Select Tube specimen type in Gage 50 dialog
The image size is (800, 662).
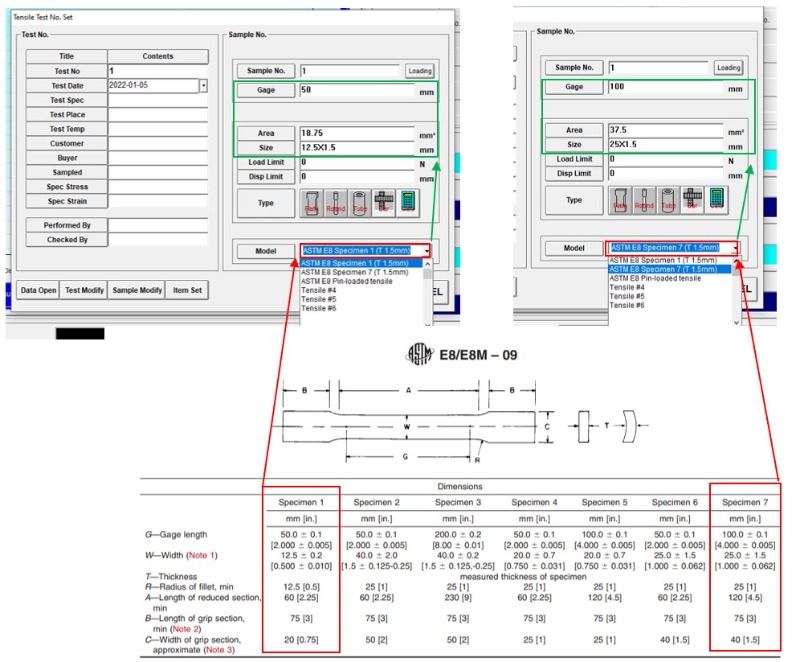coord(360,203)
